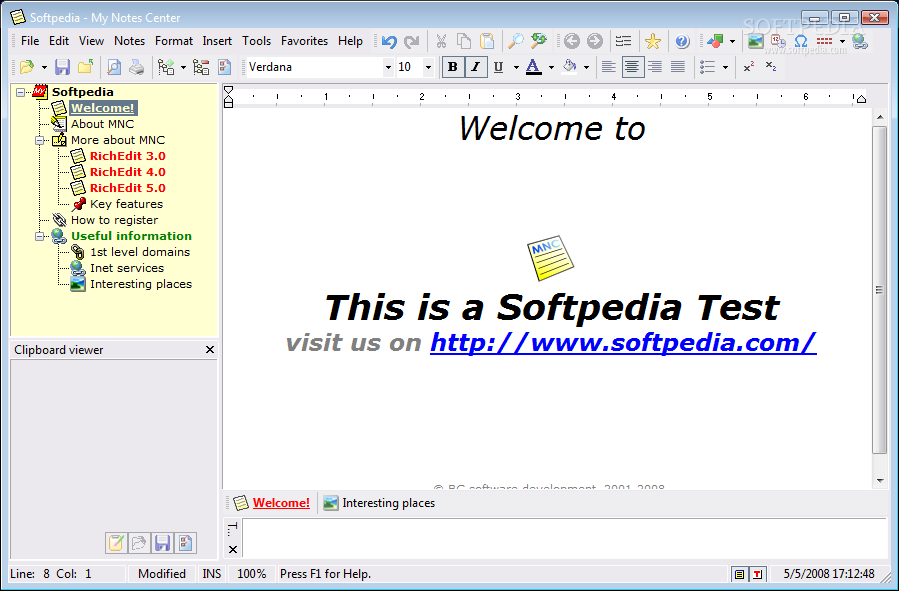Open the Insert menu
Viewport: 899px width, 591px height.
pos(217,41)
